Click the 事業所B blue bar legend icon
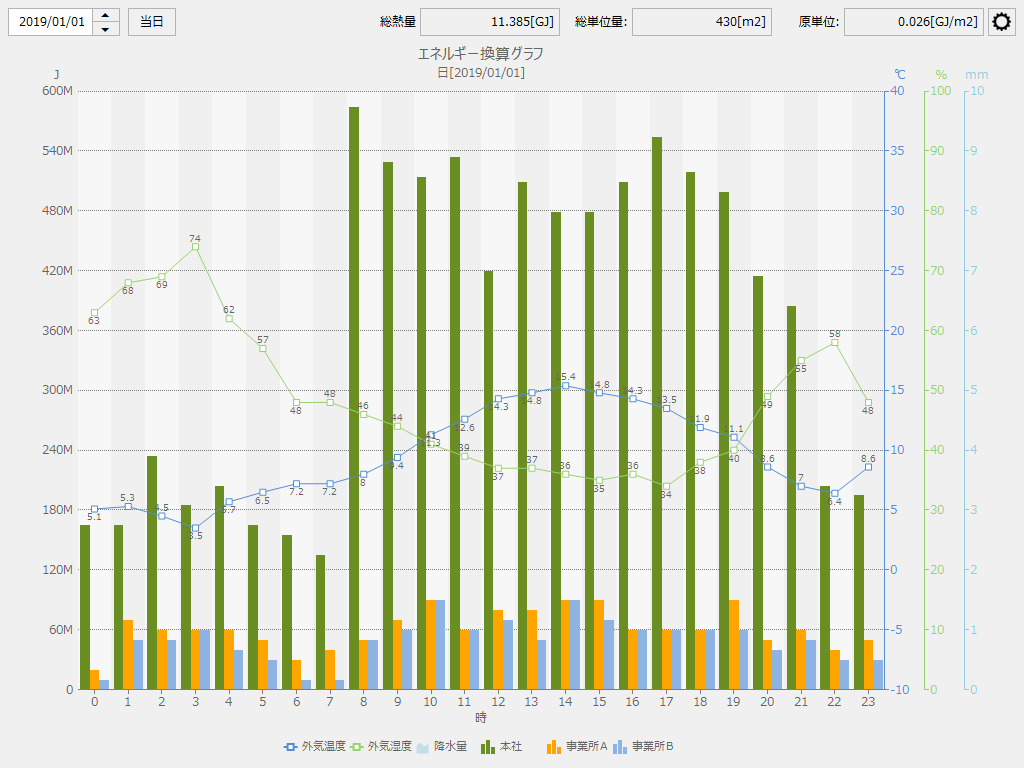 tap(620, 746)
